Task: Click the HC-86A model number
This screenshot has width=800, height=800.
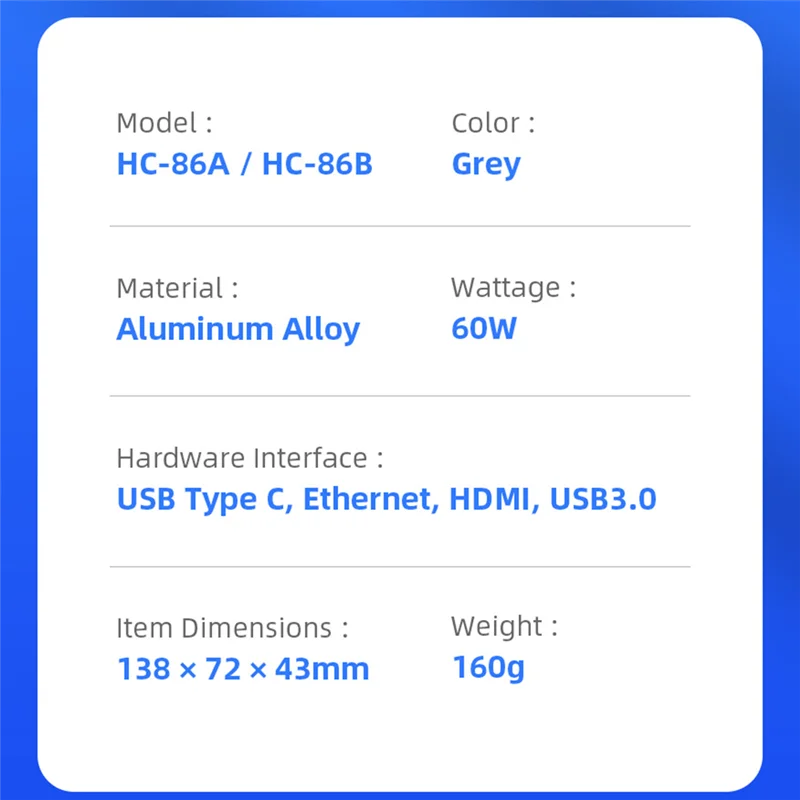Action: pyautogui.click(x=173, y=164)
